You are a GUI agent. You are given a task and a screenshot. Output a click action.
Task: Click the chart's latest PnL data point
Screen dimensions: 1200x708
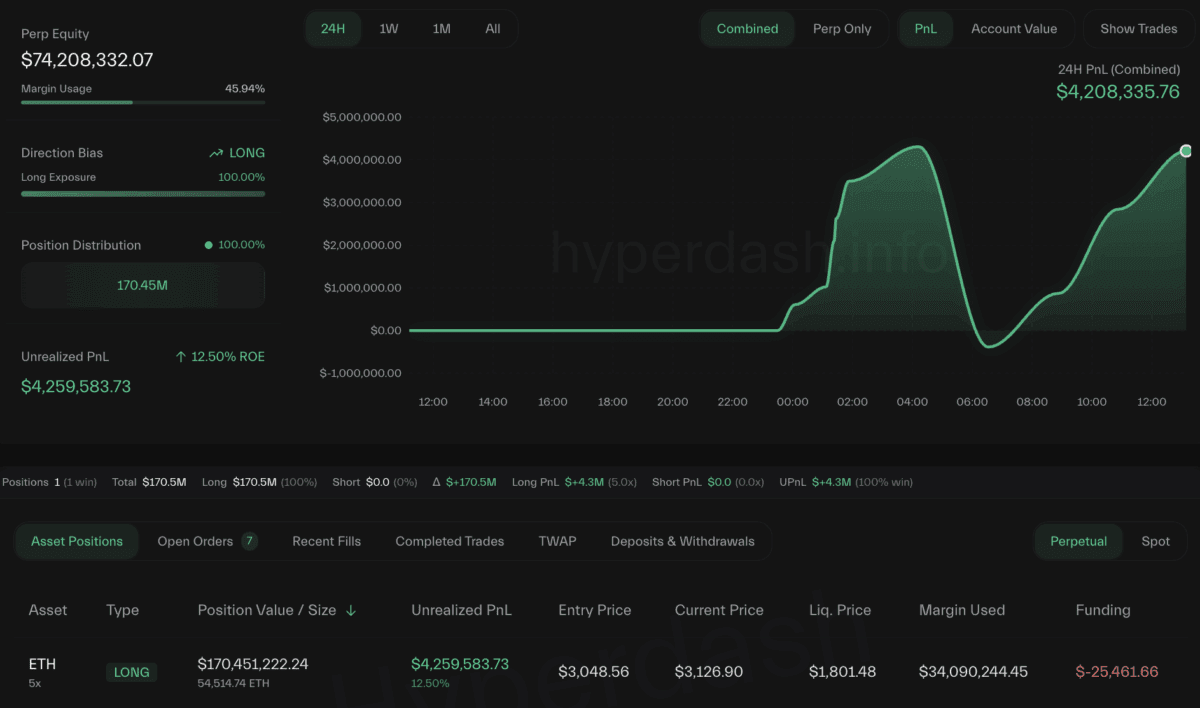click(x=1186, y=151)
